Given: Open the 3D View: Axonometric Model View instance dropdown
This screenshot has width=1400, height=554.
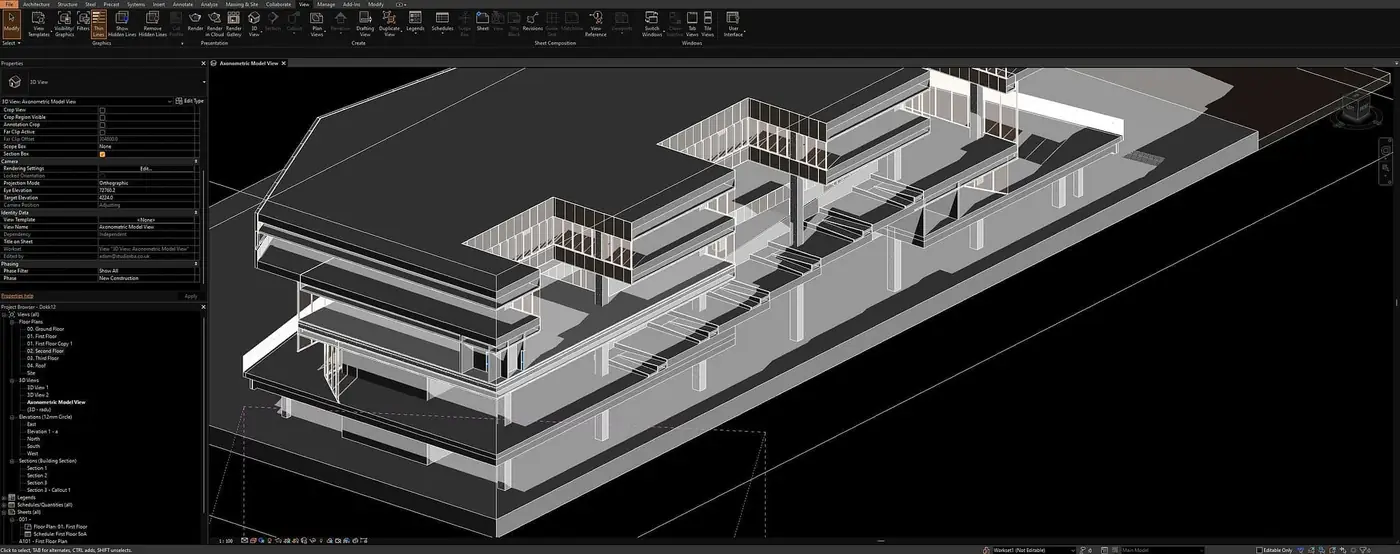Looking at the screenshot, I should coord(168,101).
